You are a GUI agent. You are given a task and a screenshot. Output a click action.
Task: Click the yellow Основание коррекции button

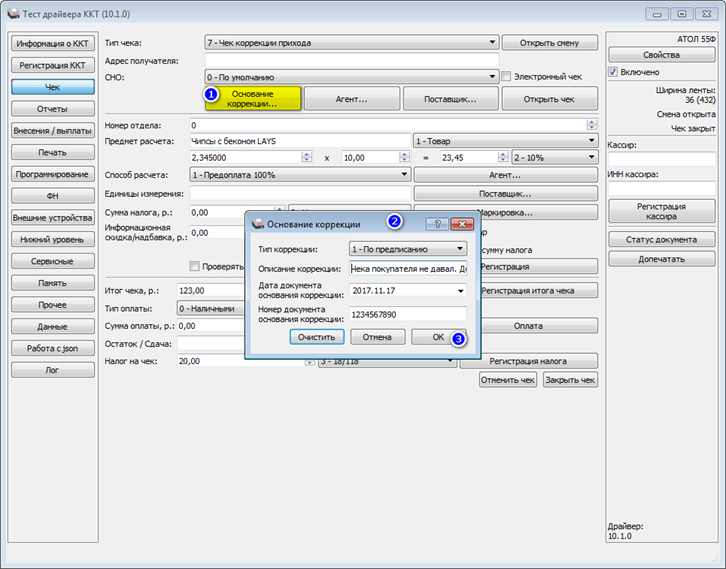click(253, 99)
